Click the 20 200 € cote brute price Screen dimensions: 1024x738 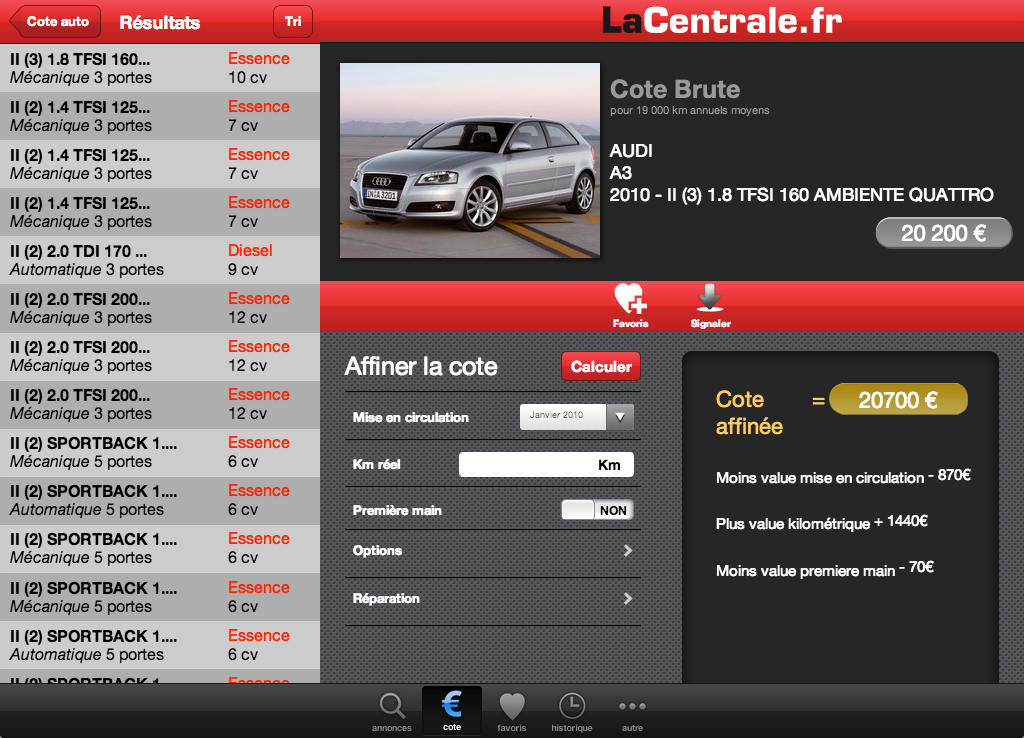click(944, 233)
